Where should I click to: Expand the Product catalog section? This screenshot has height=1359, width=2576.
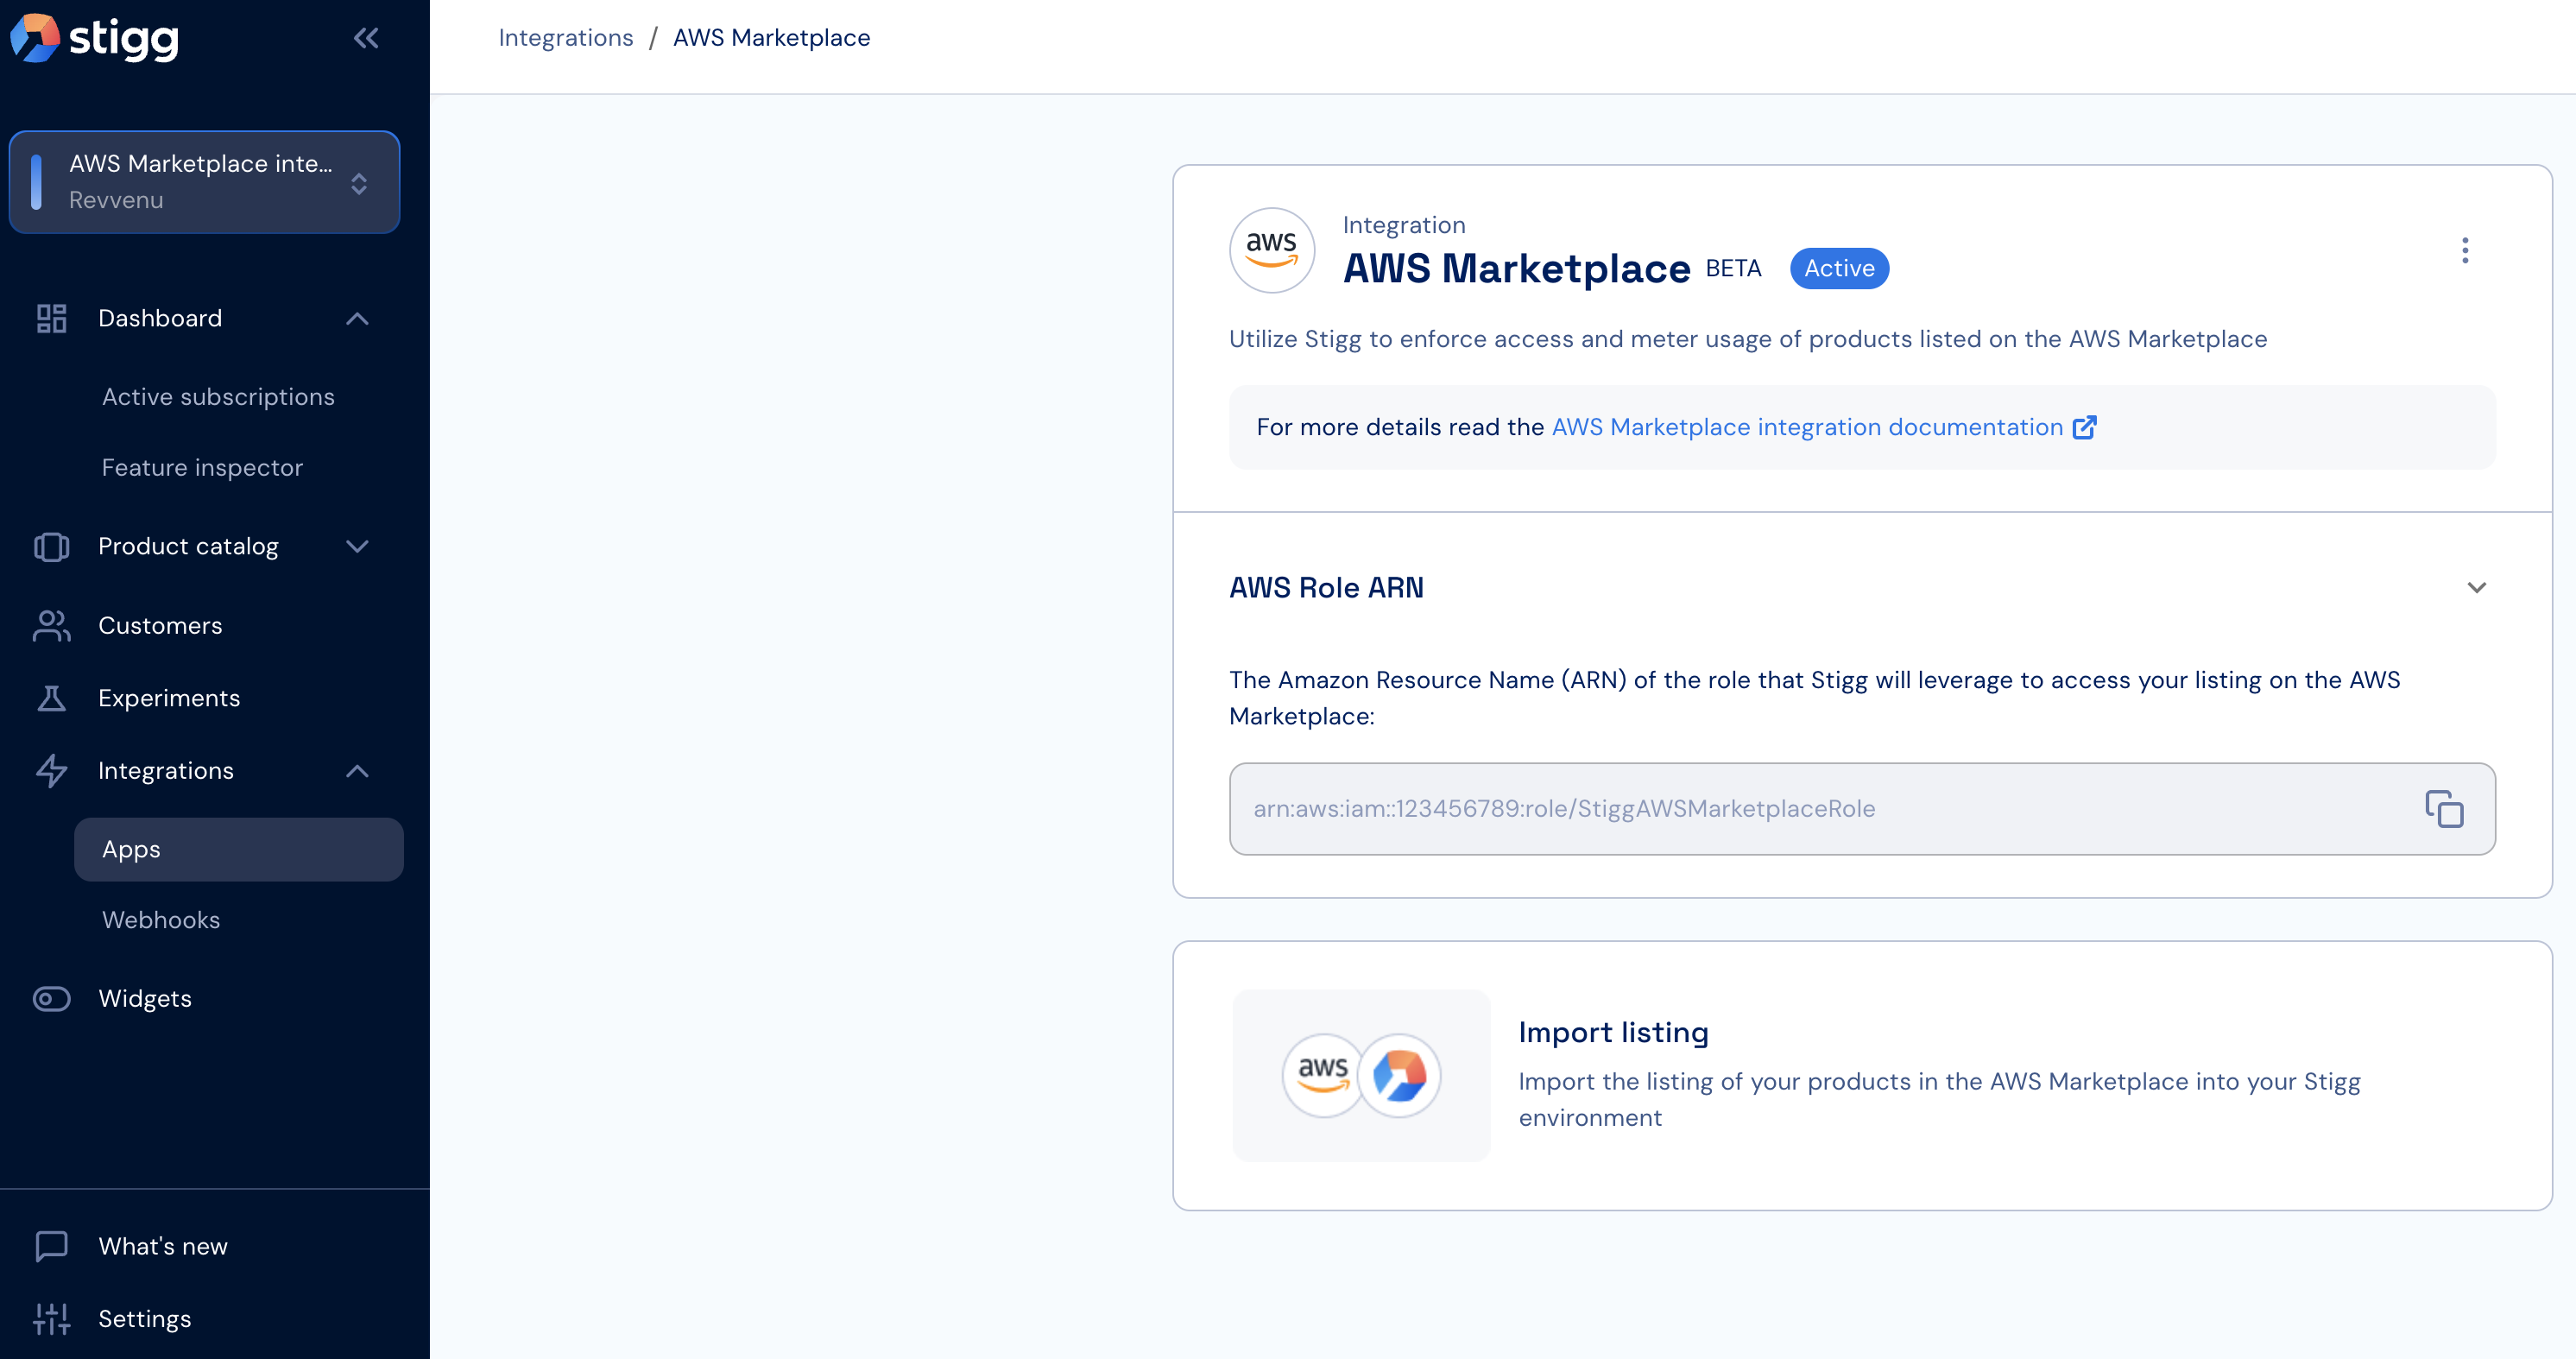point(357,546)
